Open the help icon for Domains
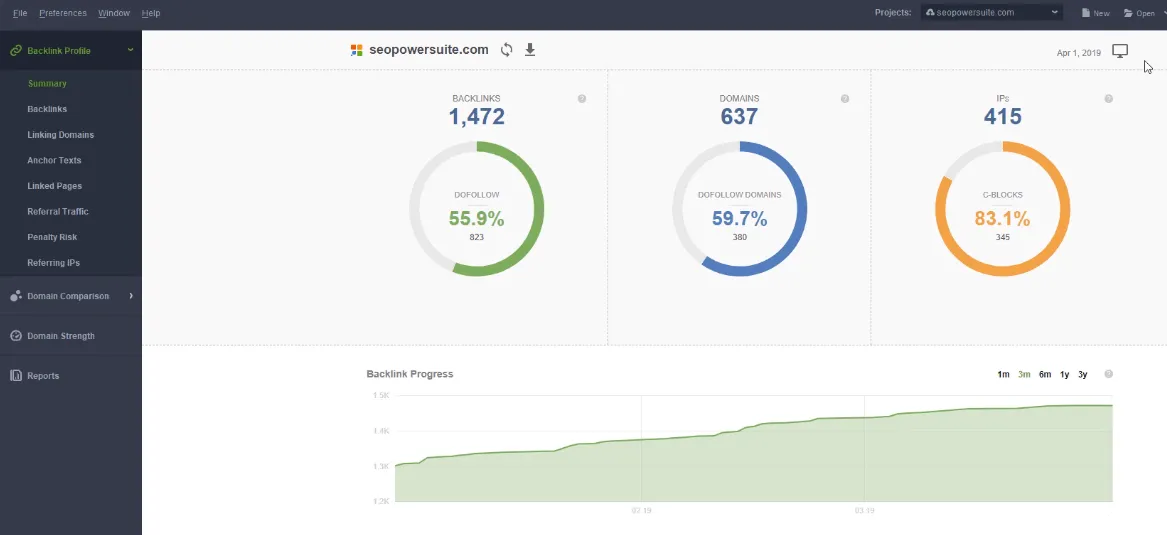The height and width of the screenshot is (535, 1167). [845, 99]
